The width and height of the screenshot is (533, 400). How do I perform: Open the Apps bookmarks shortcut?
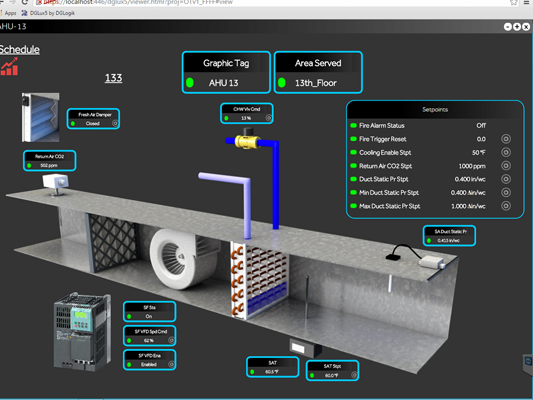tap(8, 13)
